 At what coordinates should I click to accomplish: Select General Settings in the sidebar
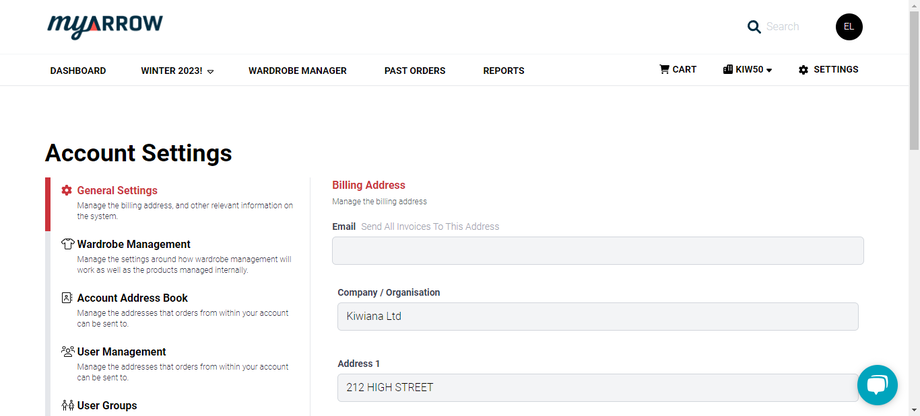coord(117,191)
